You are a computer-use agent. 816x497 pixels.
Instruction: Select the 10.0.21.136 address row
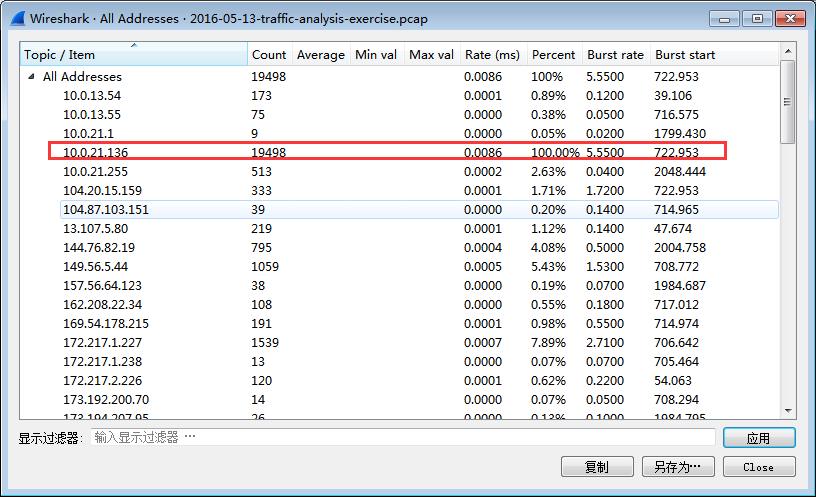[x=399, y=152]
